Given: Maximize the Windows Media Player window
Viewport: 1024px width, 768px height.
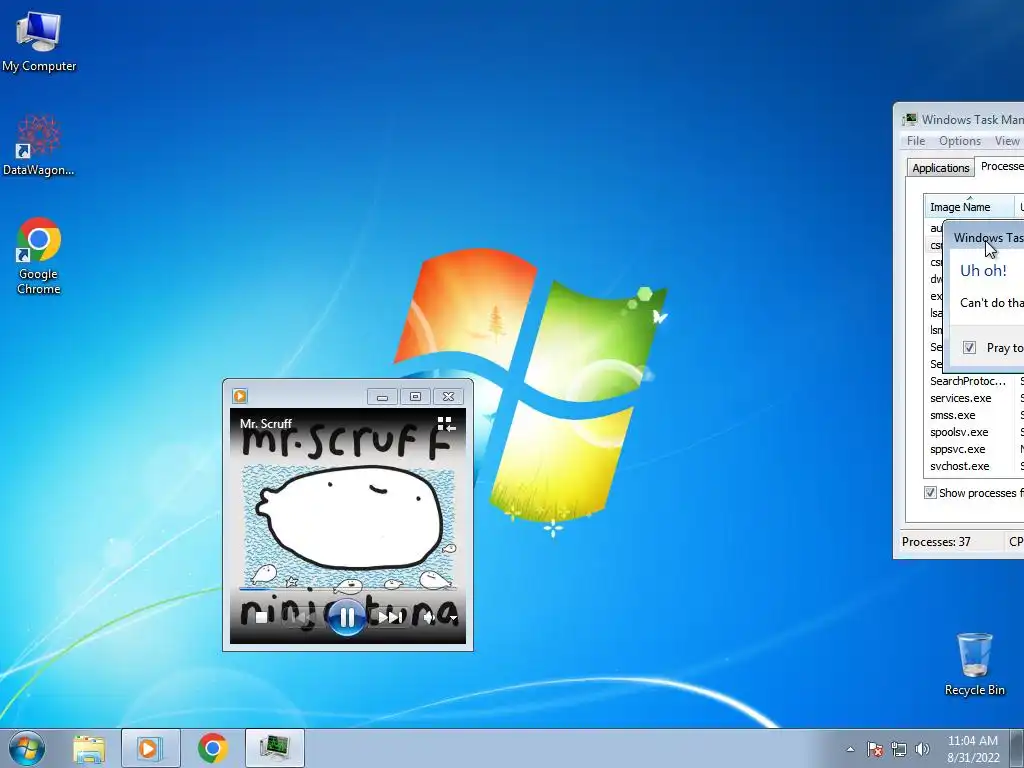Looking at the screenshot, I should tap(415, 396).
